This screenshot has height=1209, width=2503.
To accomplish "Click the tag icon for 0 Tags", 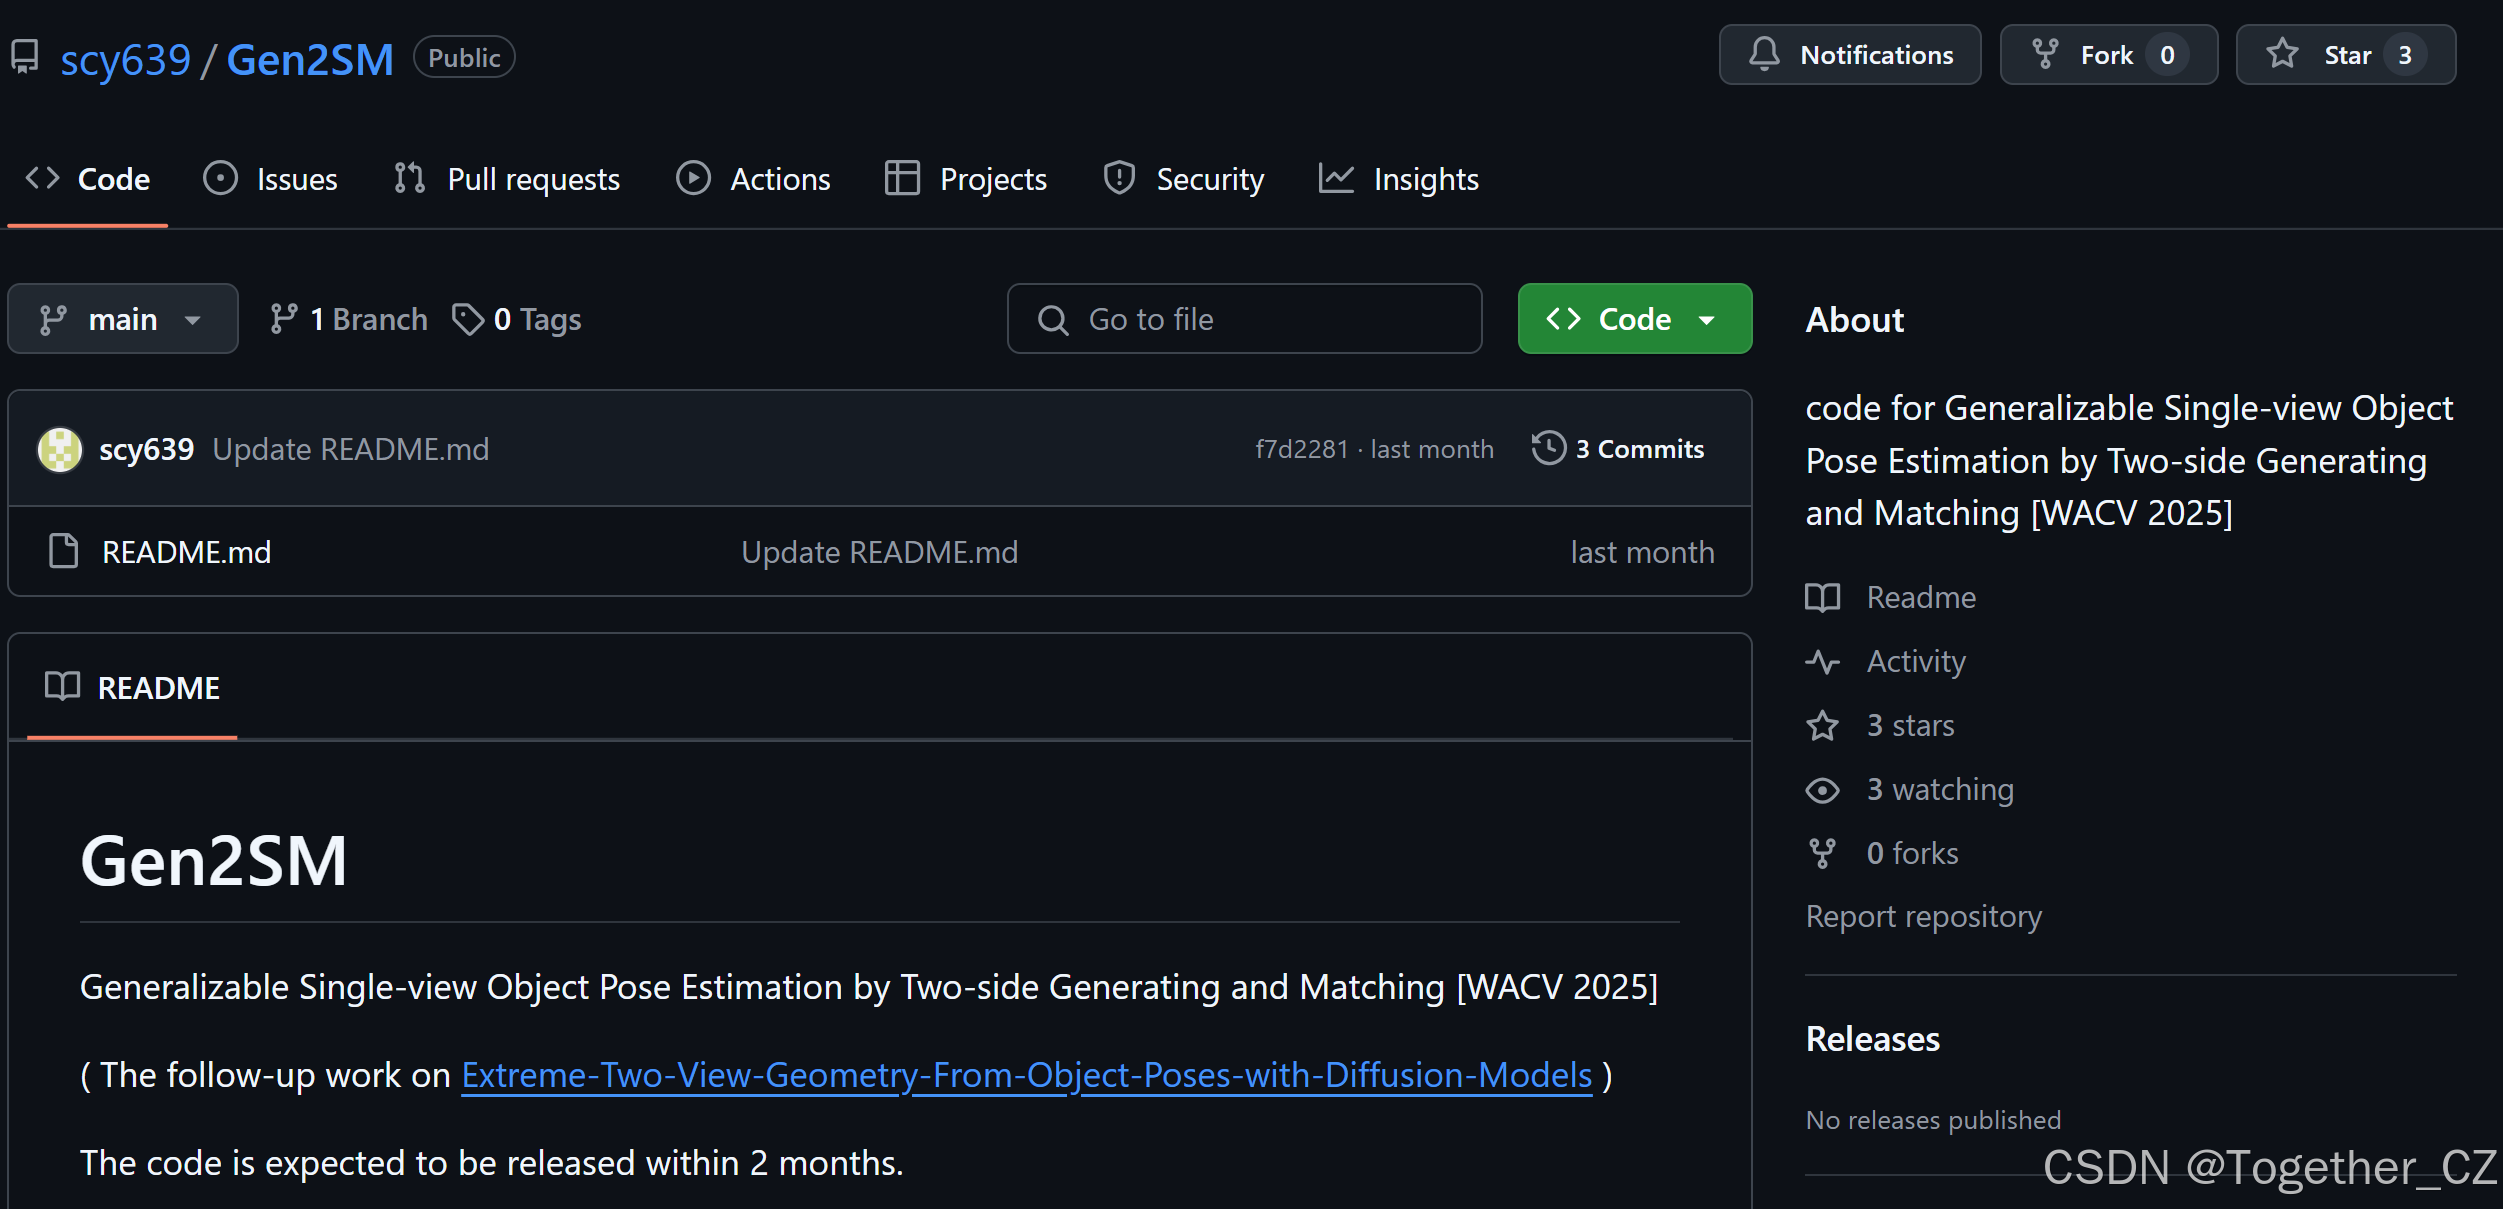I will click(467, 319).
